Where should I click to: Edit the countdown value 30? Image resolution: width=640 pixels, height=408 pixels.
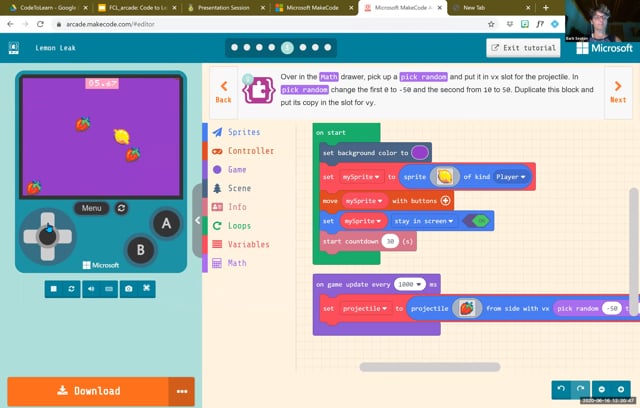click(x=390, y=241)
